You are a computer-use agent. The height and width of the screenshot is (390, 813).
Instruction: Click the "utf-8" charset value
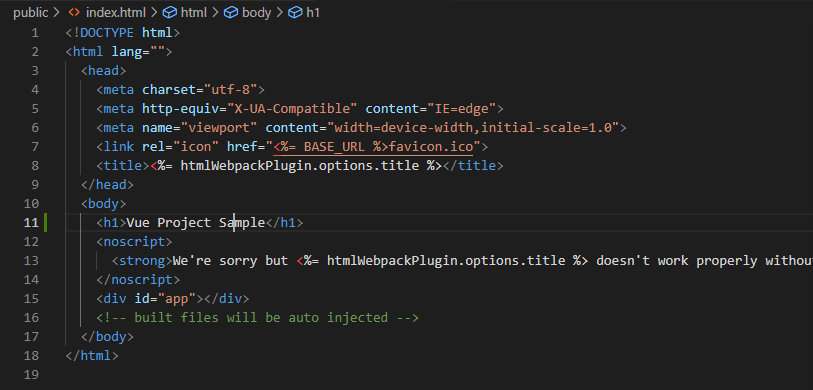(230, 90)
